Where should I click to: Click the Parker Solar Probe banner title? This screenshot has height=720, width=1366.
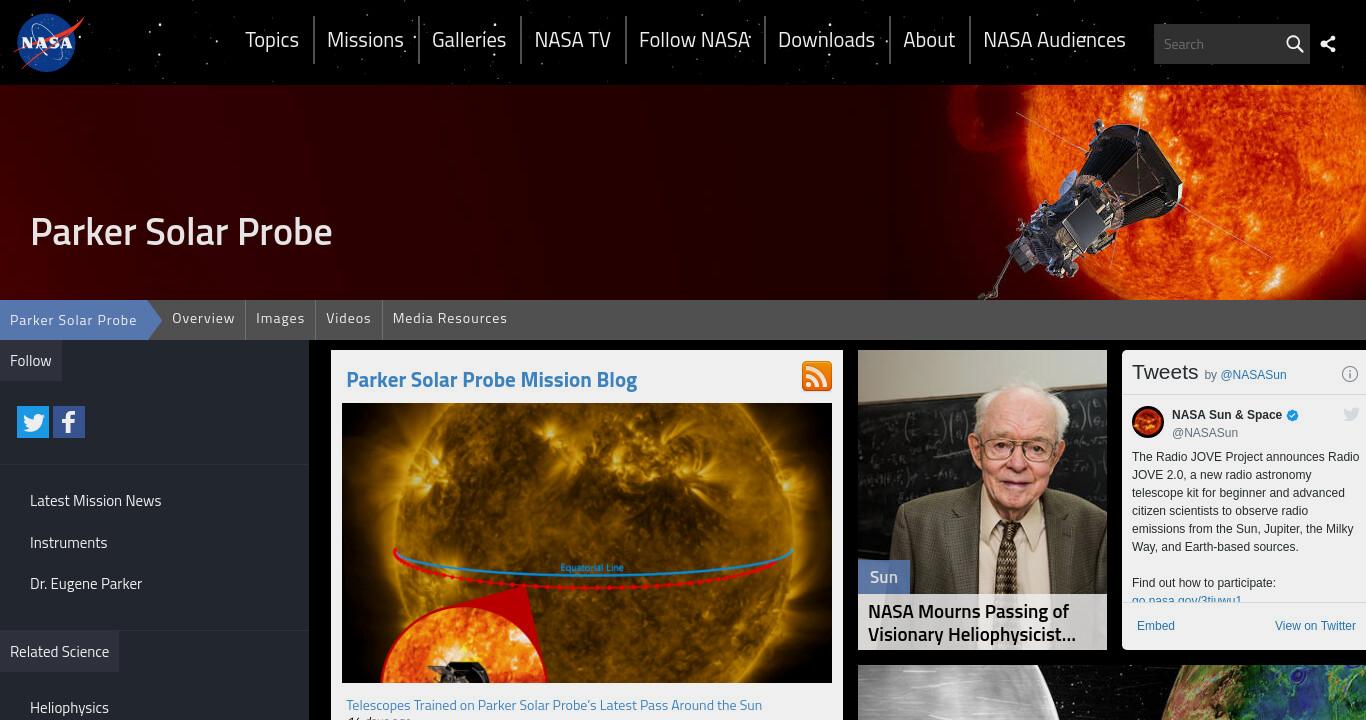pyautogui.click(x=181, y=232)
